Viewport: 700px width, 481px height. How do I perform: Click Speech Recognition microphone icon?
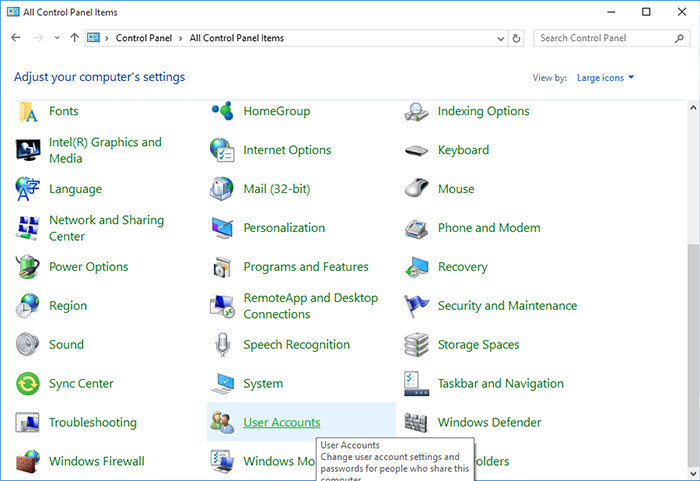[x=222, y=344]
